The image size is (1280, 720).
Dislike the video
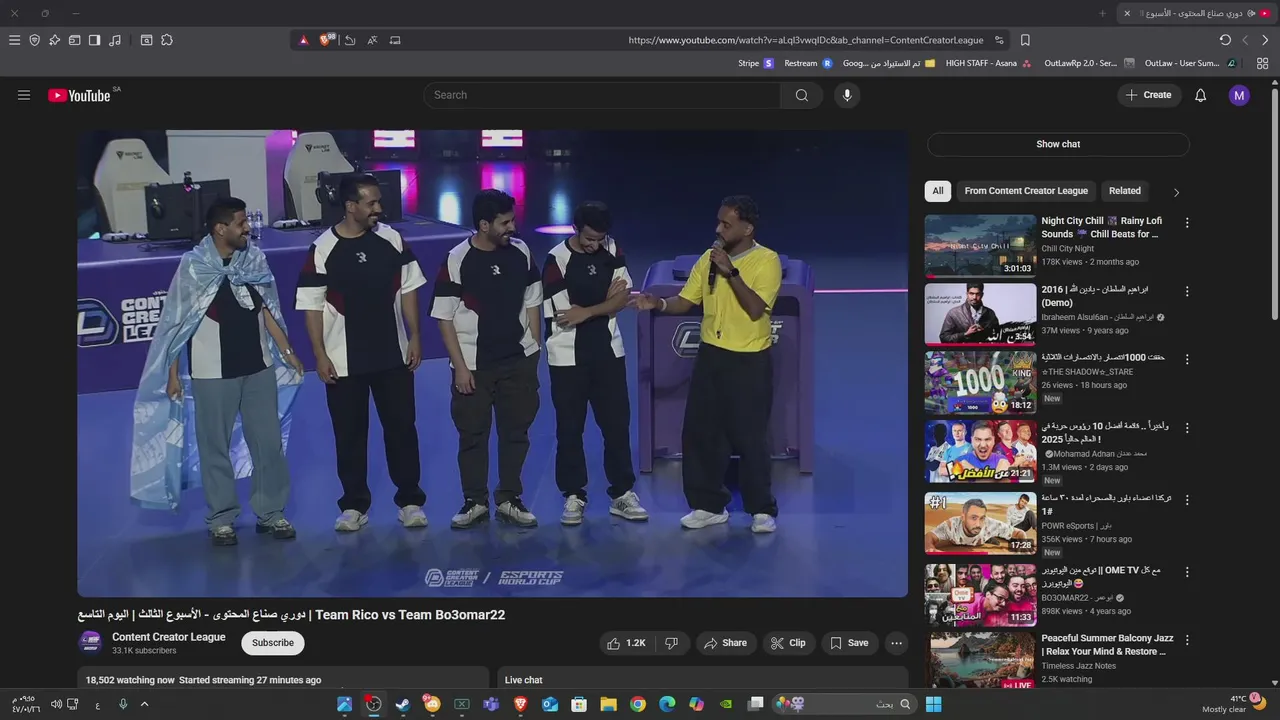click(672, 643)
